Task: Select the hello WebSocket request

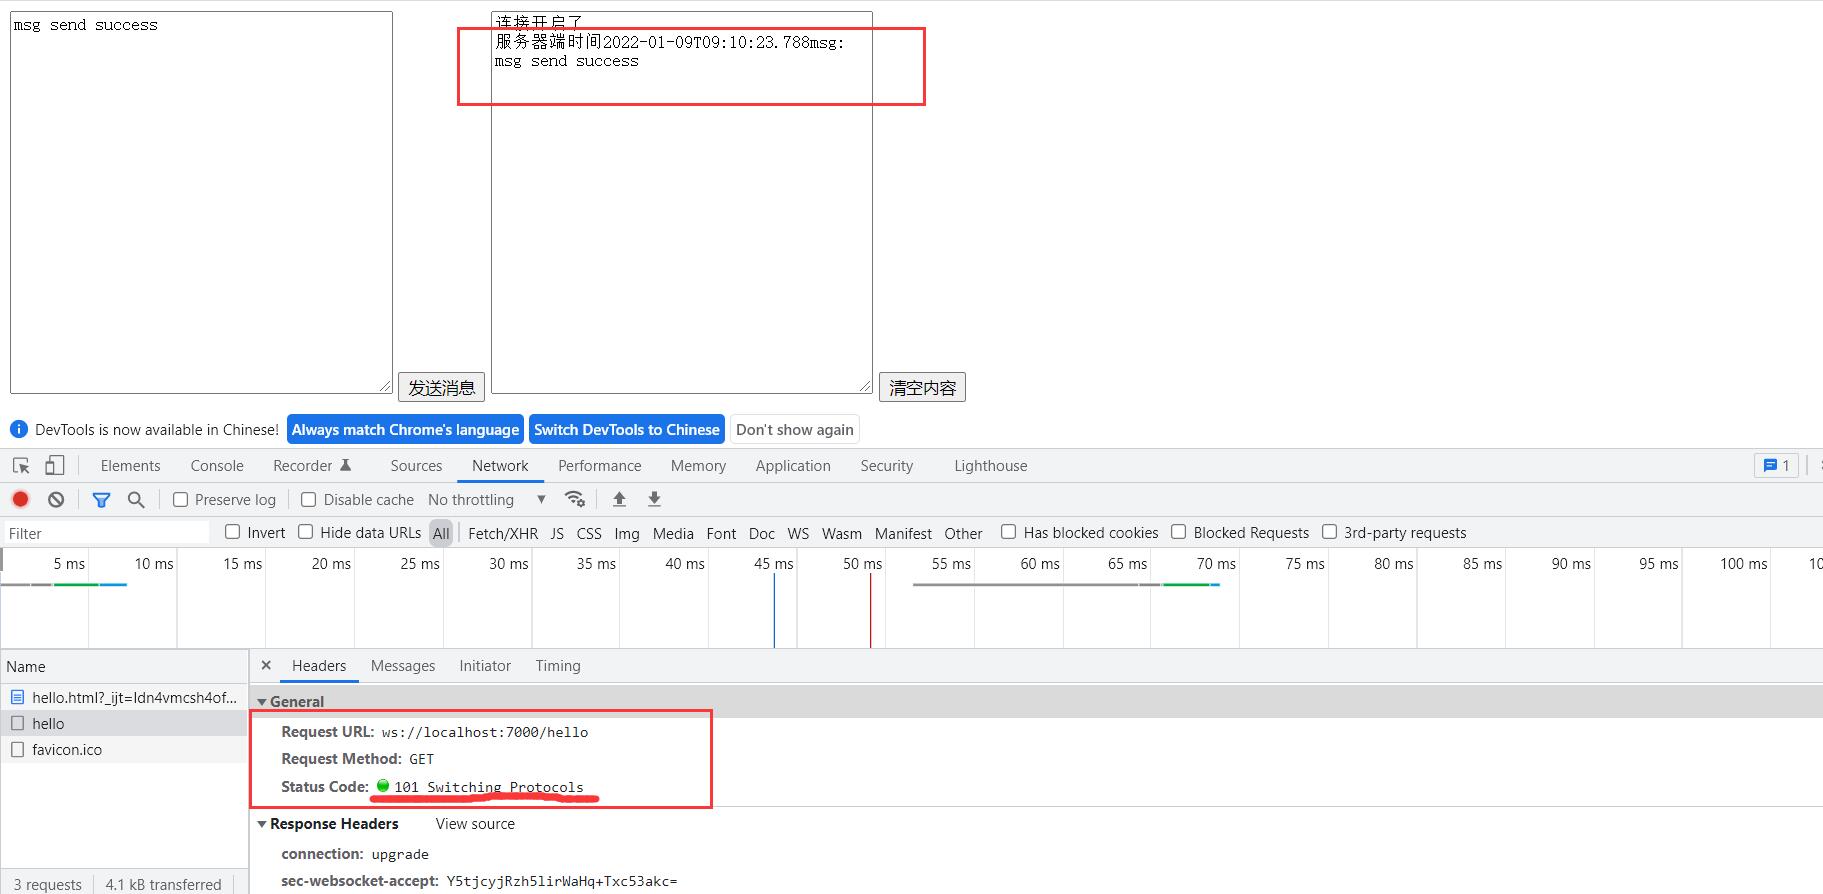Action: point(124,724)
